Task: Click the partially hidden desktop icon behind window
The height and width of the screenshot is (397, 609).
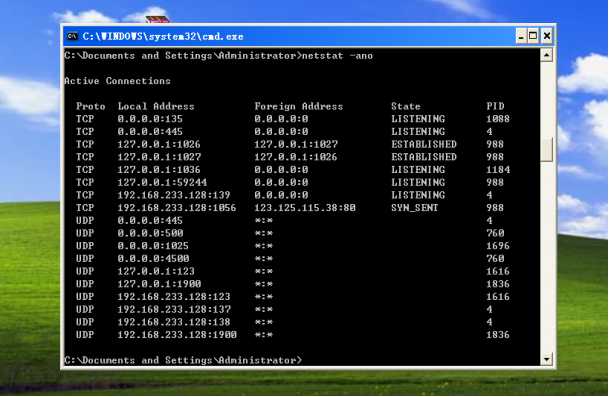Action: [x=157, y=19]
